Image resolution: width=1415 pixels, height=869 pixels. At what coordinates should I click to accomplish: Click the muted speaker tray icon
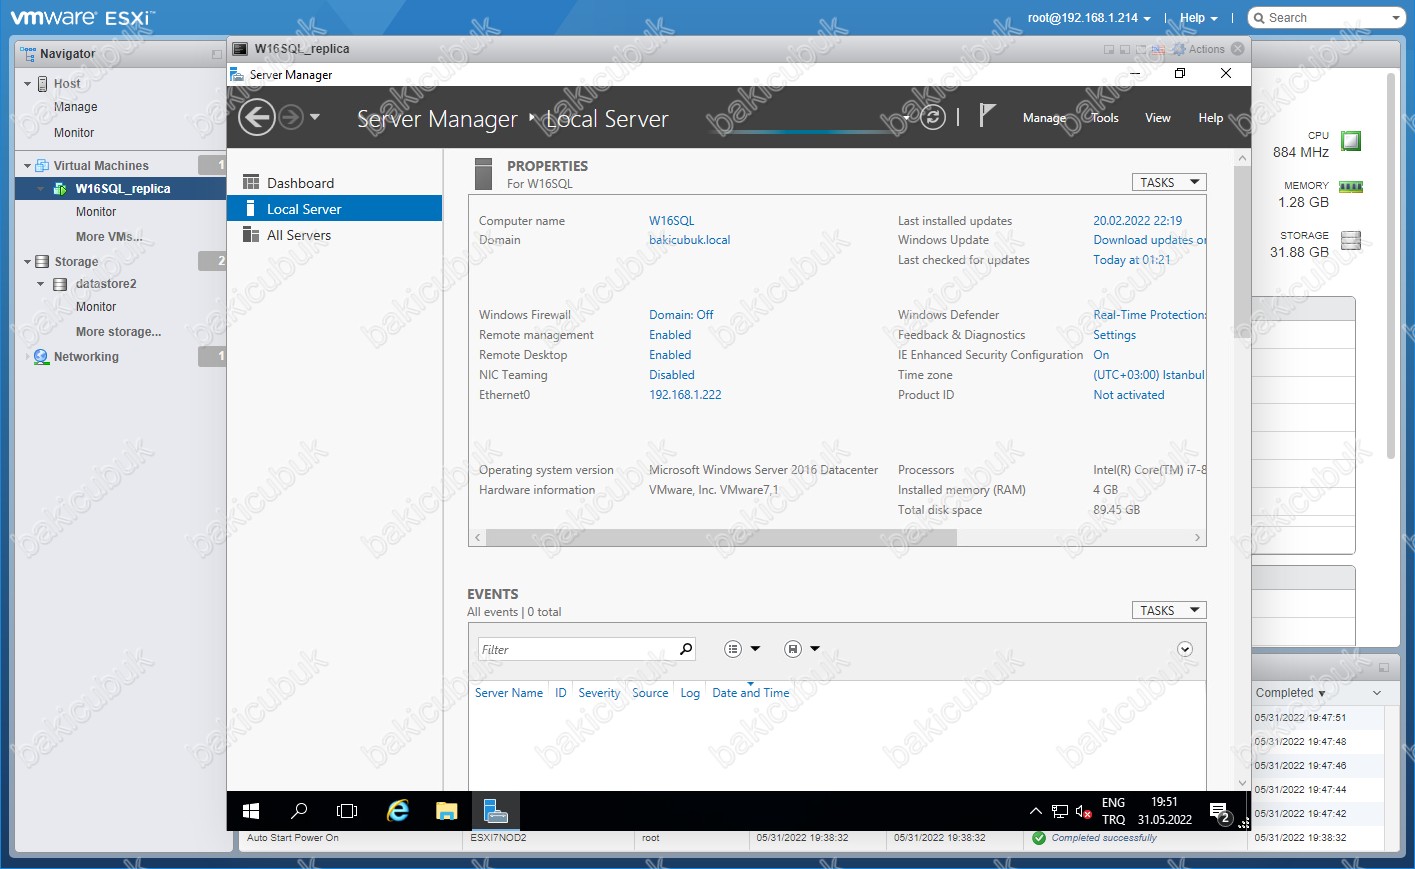1083,812
